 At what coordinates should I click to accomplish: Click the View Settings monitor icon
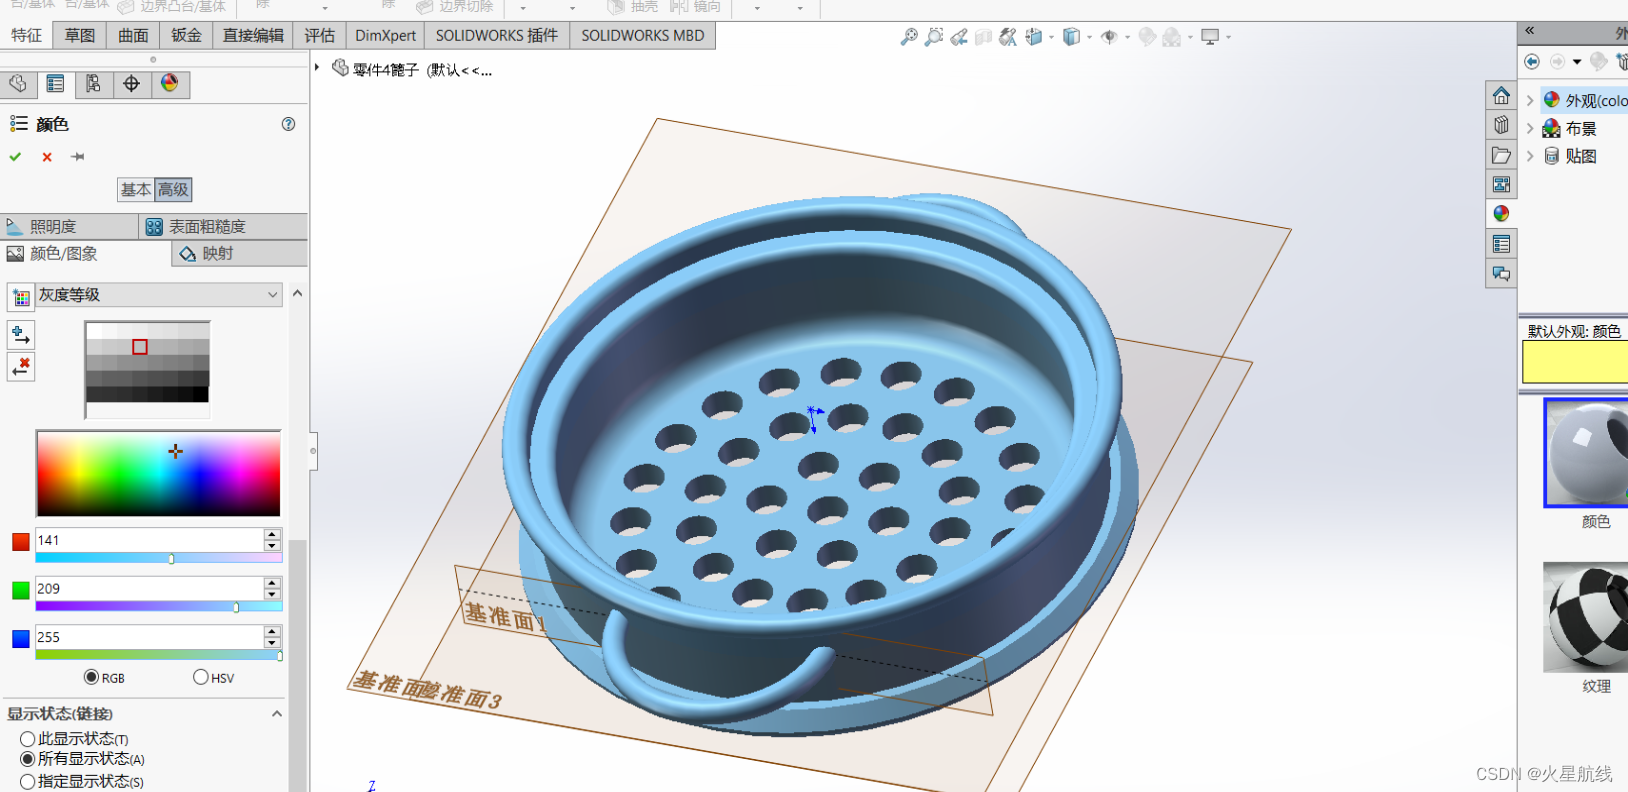pyautogui.click(x=1210, y=37)
